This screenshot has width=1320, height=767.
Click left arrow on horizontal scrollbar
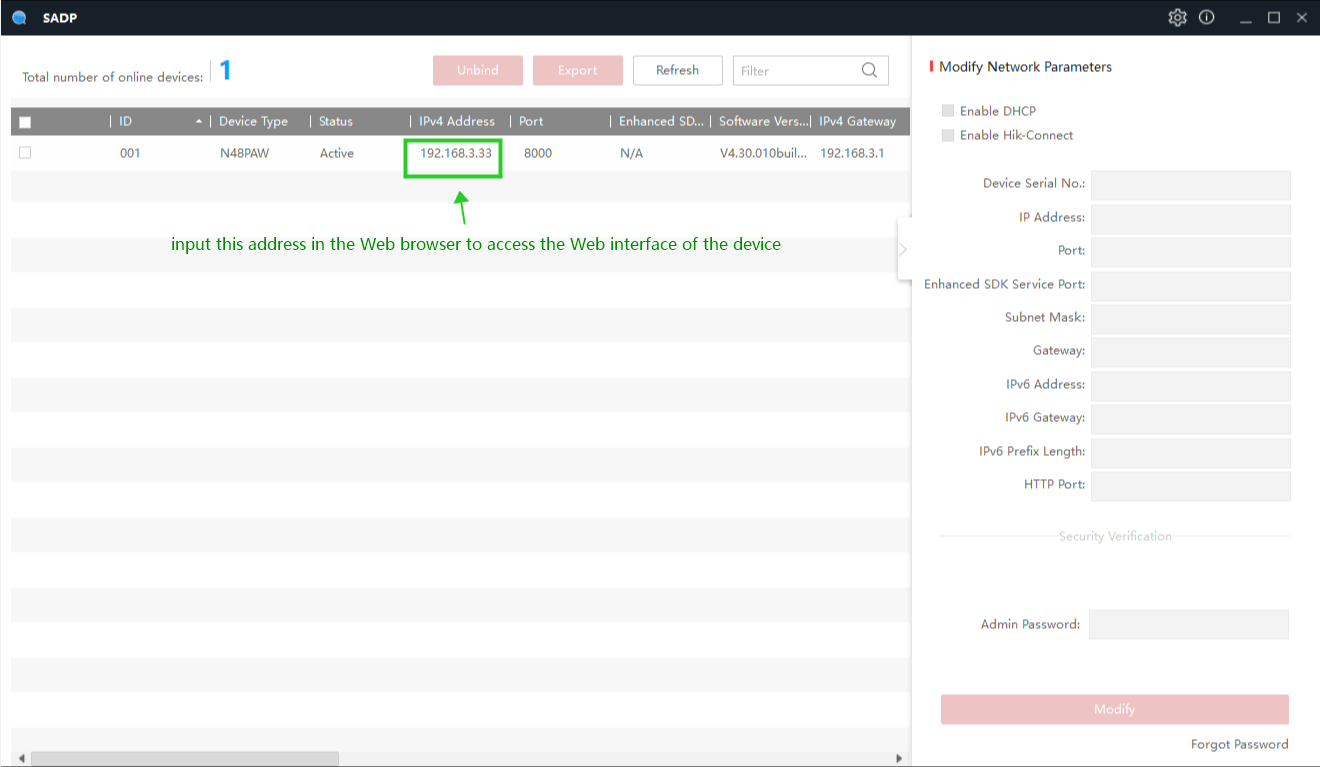point(22,759)
